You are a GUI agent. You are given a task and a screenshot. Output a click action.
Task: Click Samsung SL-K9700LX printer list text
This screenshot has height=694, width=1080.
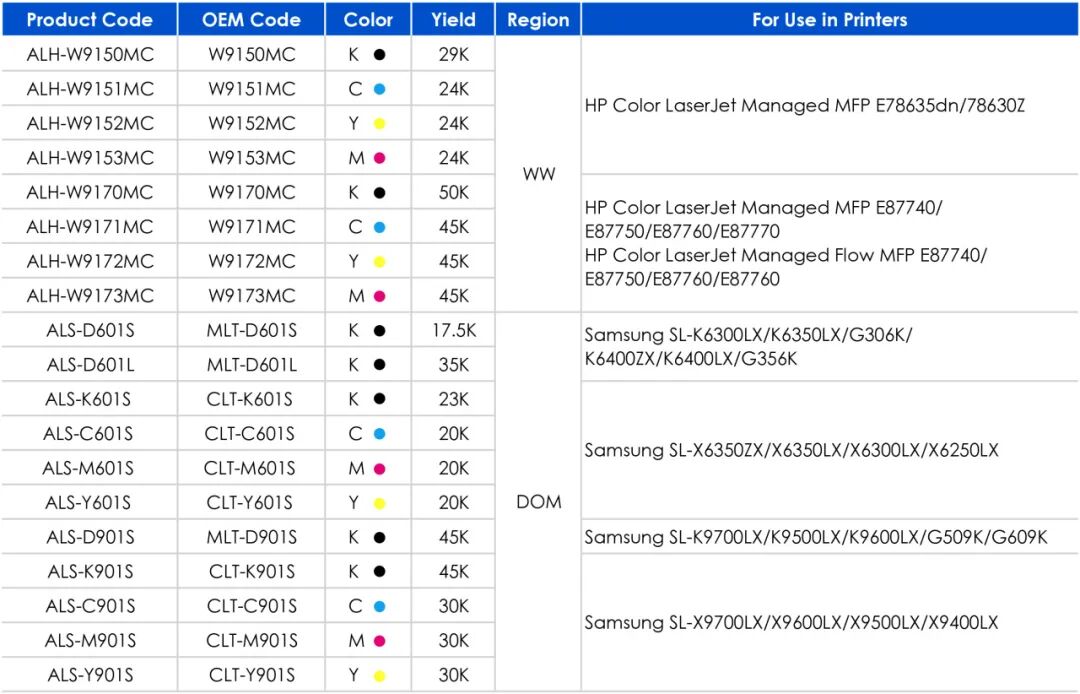pos(816,537)
